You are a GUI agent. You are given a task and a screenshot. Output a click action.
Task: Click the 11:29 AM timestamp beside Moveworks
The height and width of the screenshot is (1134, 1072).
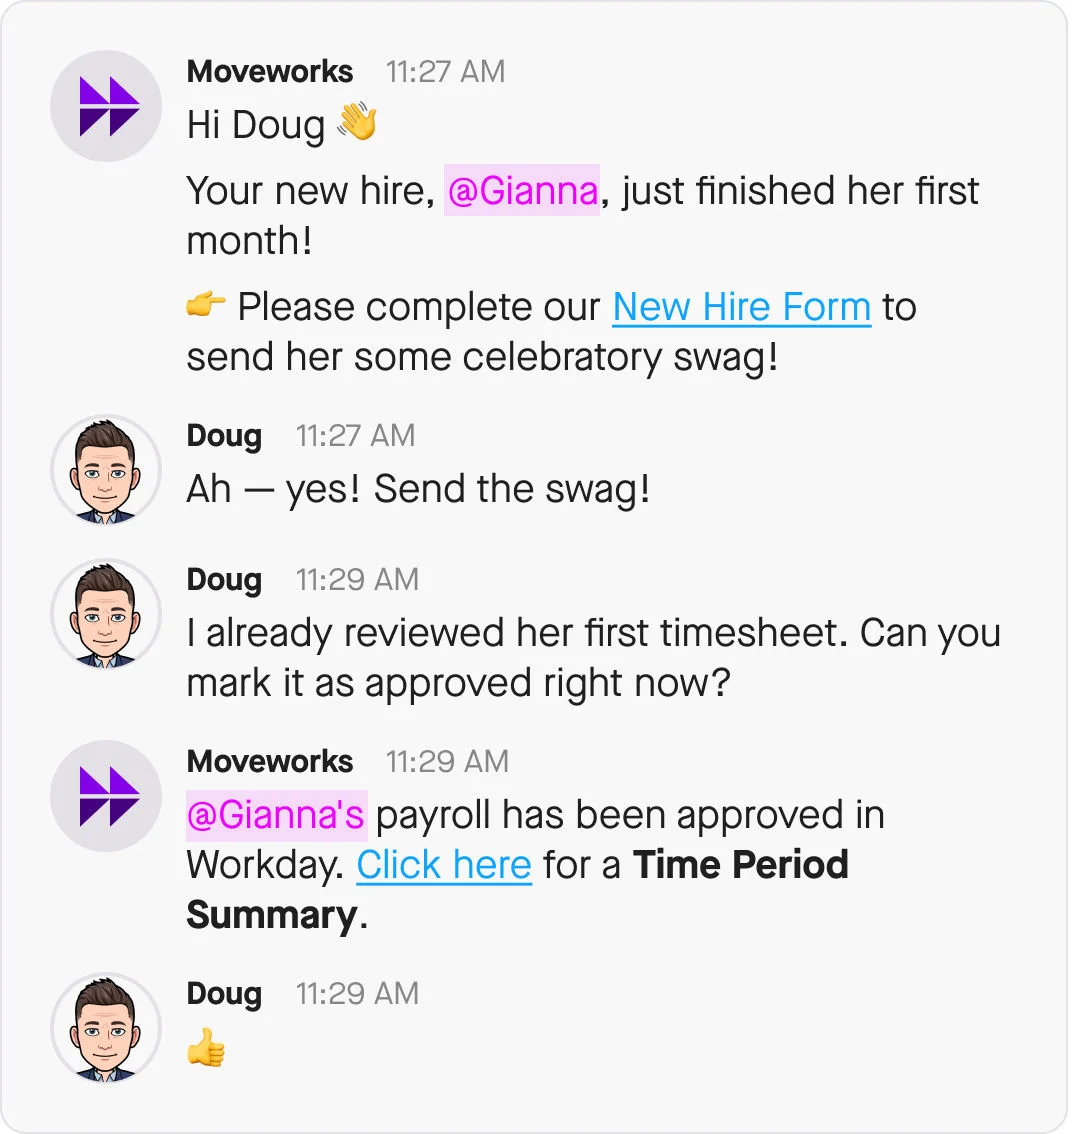click(447, 762)
